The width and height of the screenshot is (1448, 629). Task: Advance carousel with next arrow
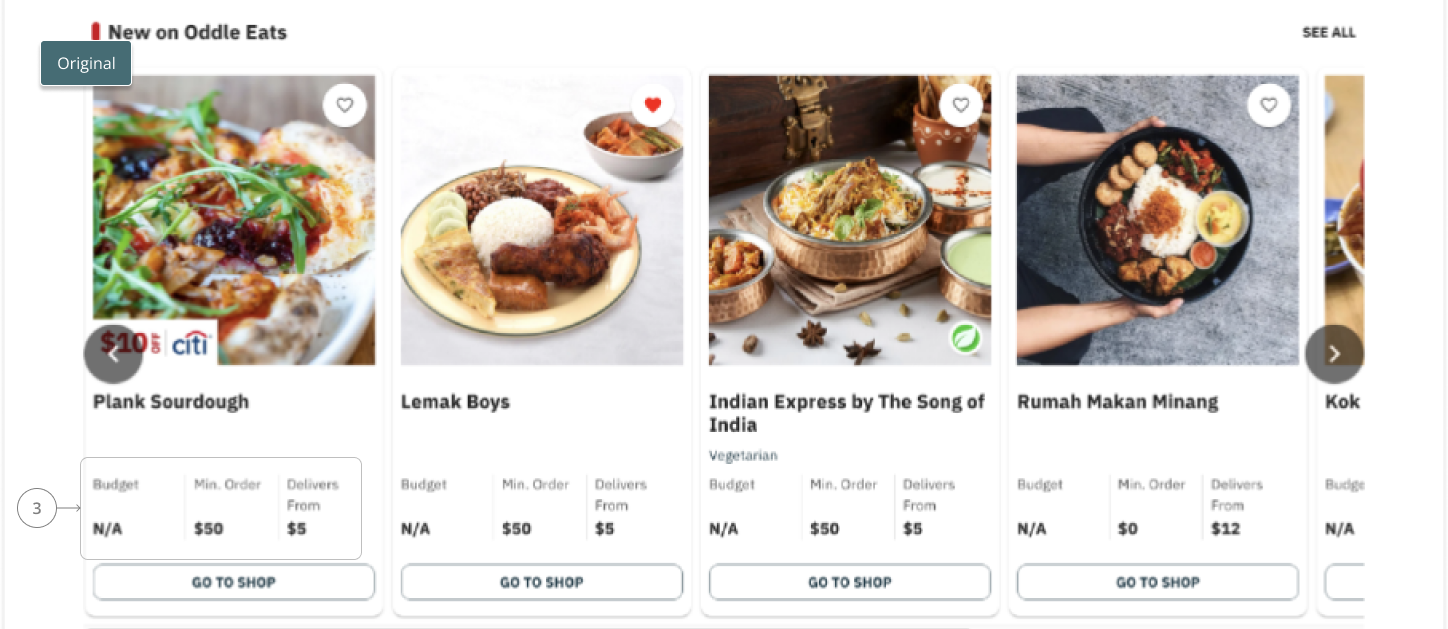pos(1334,354)
